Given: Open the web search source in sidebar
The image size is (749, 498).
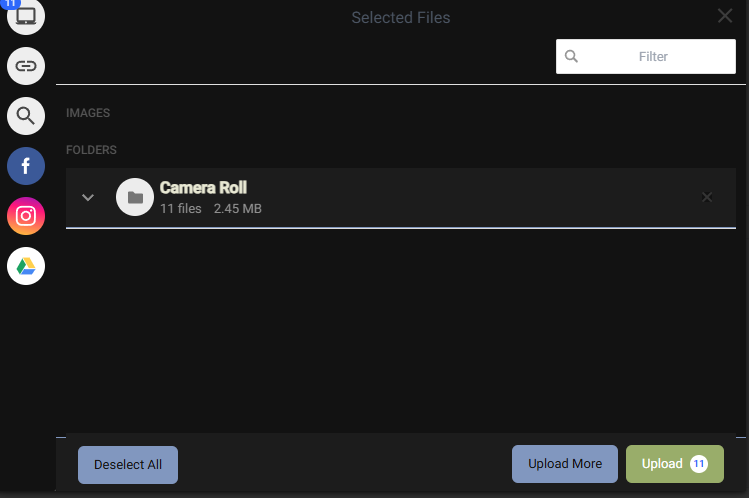Looking at the screenshot, I should (x=26, y=116).
